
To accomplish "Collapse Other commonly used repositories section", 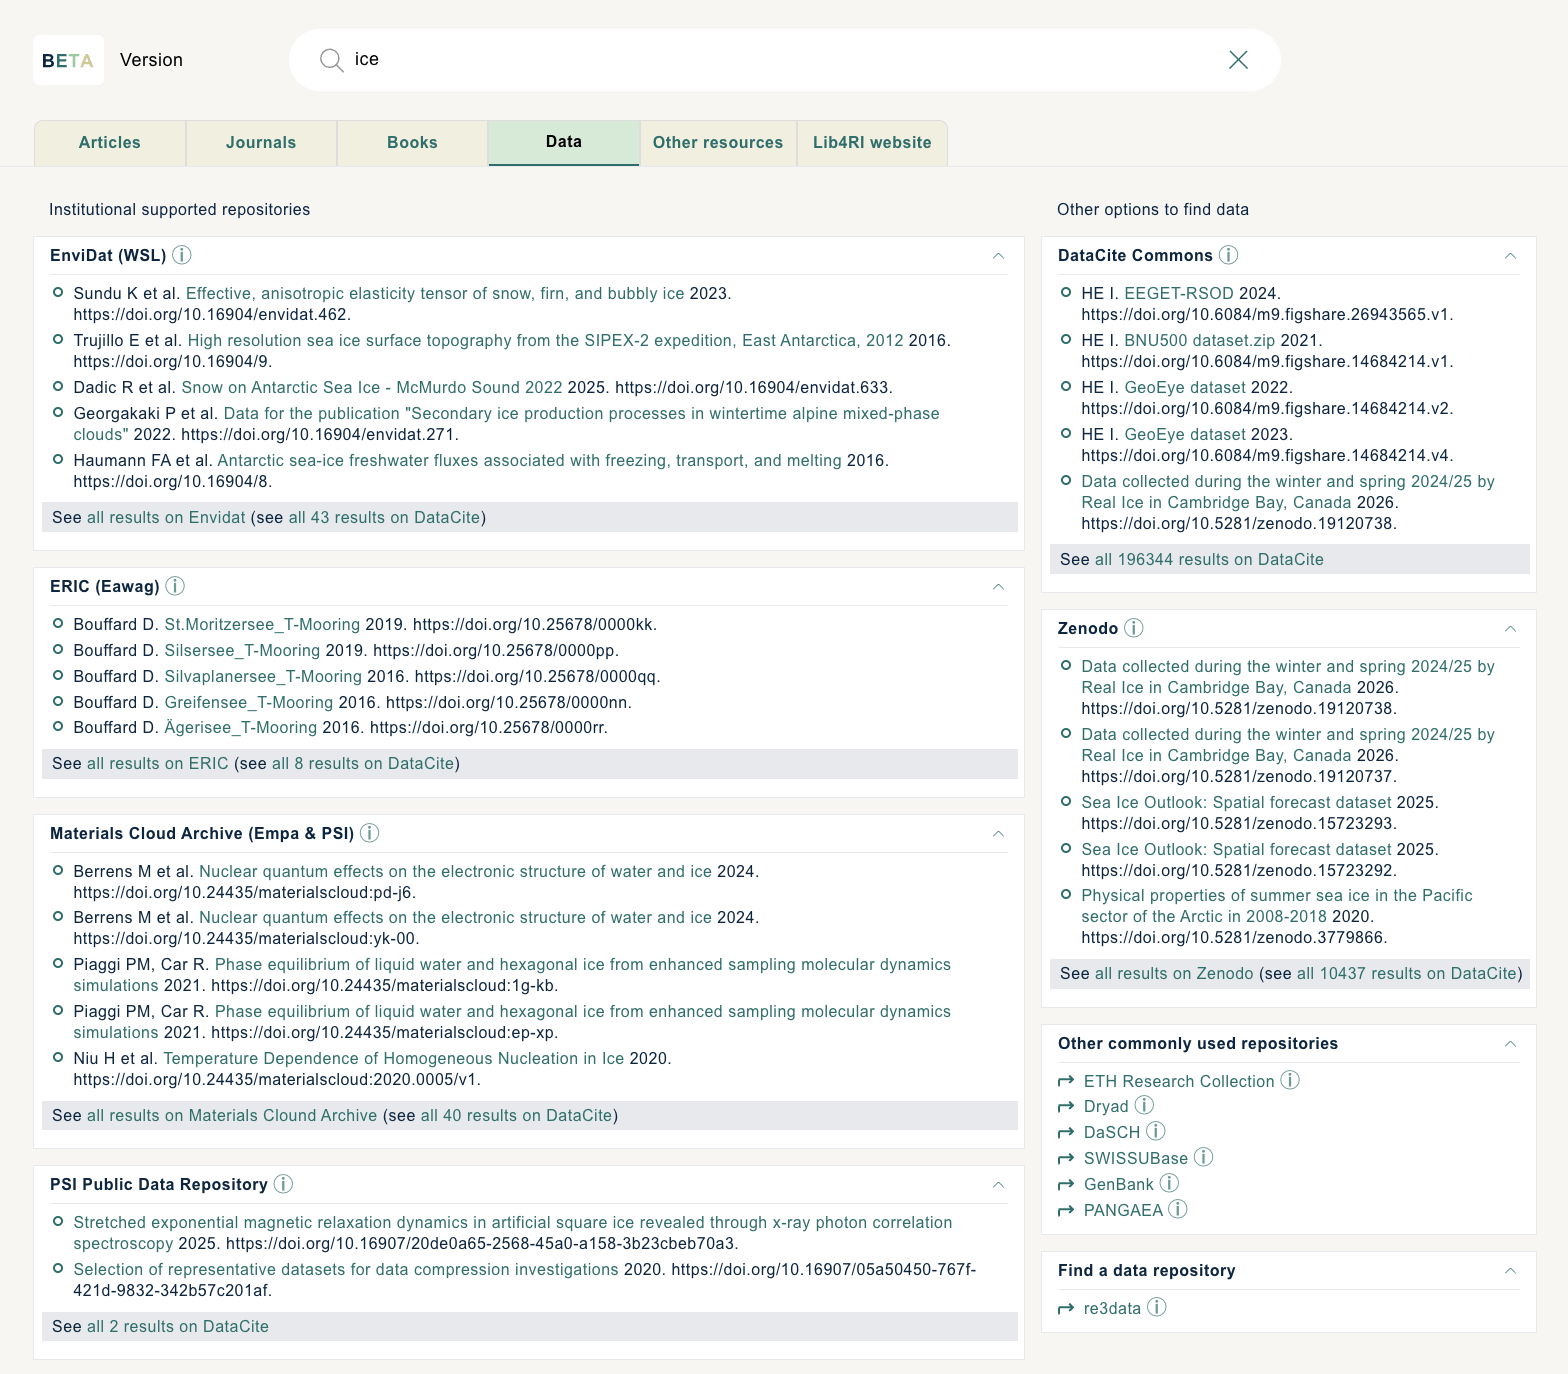I will [x=1510, y=1044].
